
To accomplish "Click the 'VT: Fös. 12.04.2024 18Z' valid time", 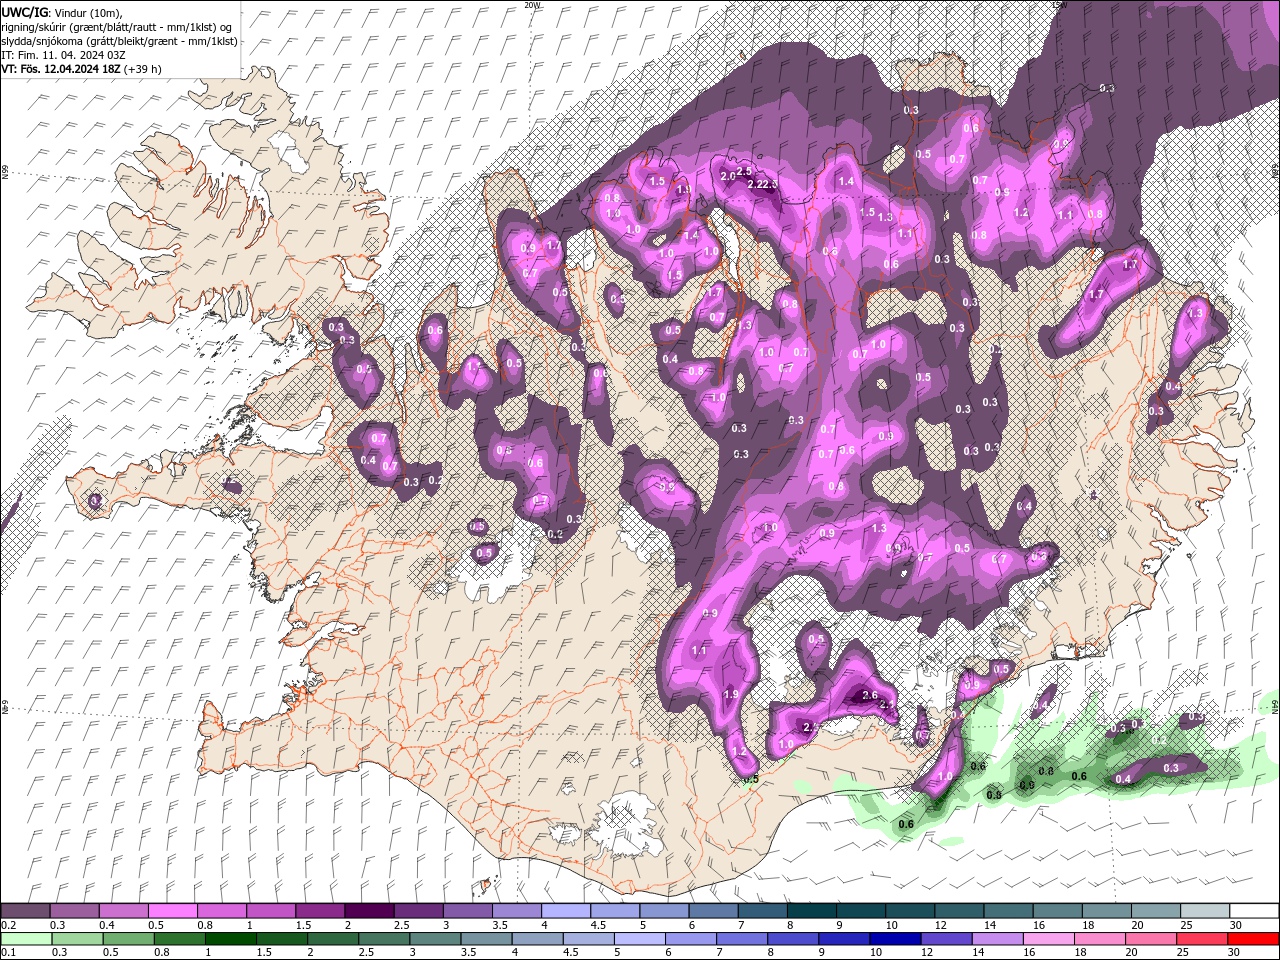I will (63, 69).
